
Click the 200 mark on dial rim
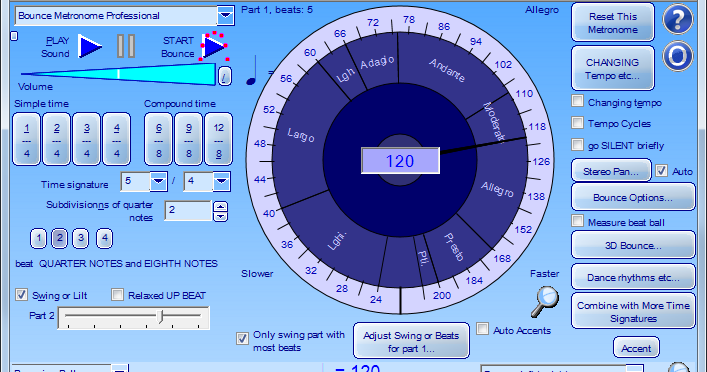pos(441,295)
